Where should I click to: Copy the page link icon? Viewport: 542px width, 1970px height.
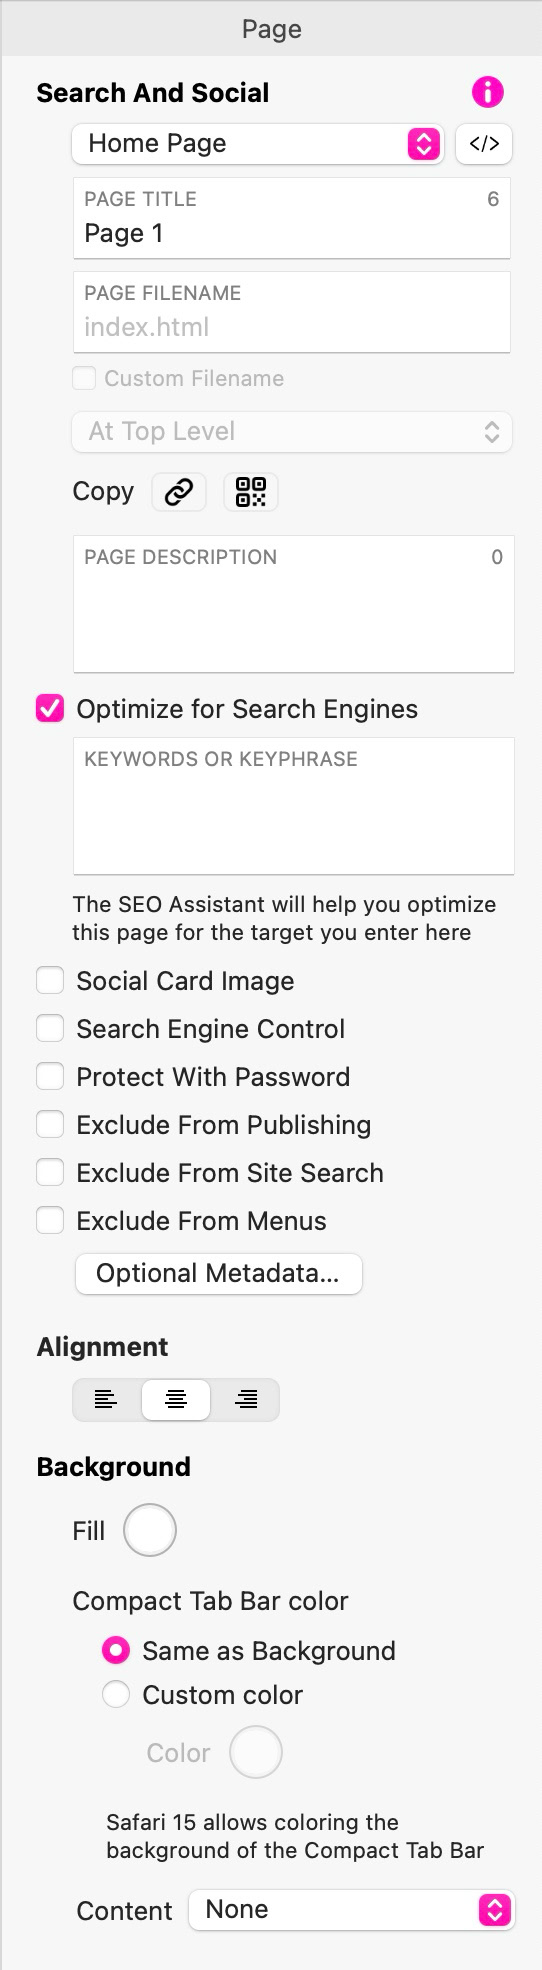pos(179,492)
